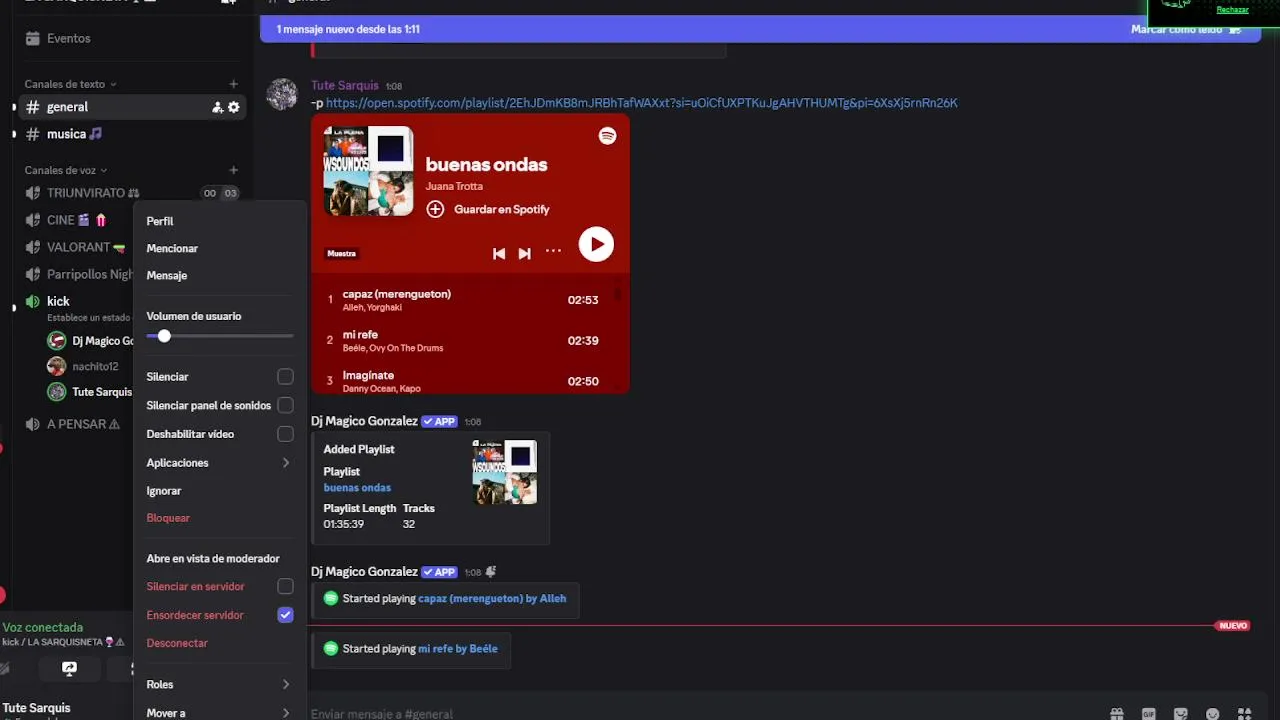
Task: Click the Added Playlist cover thumbnail
Action: (x=505, y=472)
